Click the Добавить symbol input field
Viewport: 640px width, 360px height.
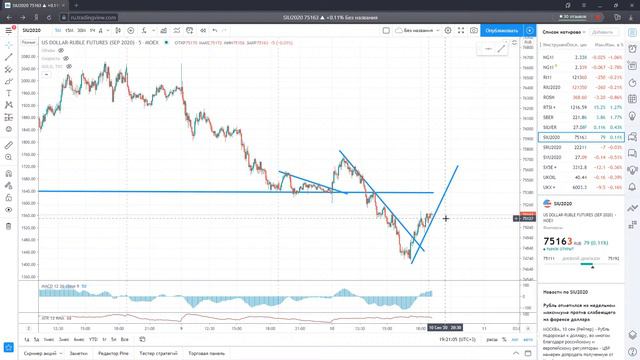pyautogui.click(x=603, y=32)
